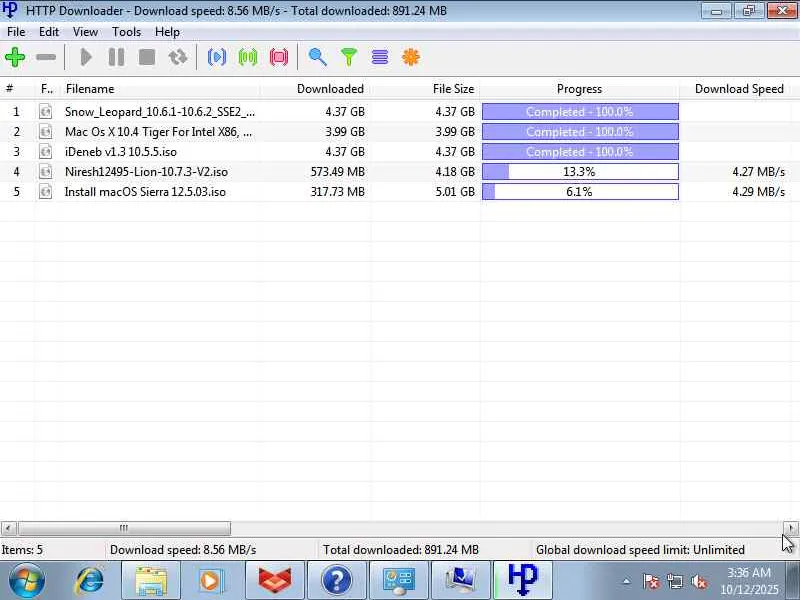Click the file icon for Niresh12495-Lion row
The image size is (800, 600).
(45, 171)
